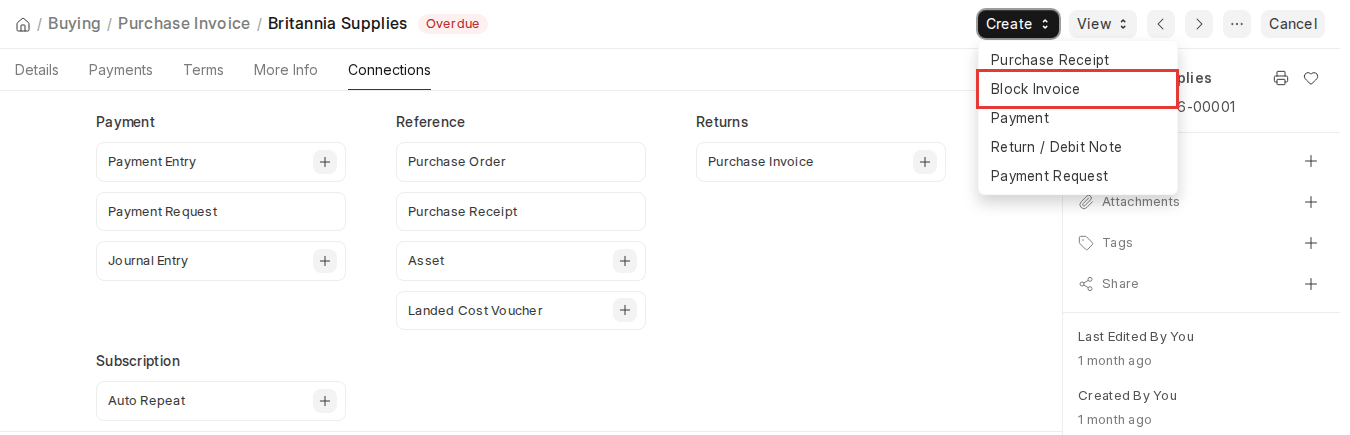Click the Overdue status badge
Image resolution: width=1350 pixels, height=435 pixels.
point(452,24)
